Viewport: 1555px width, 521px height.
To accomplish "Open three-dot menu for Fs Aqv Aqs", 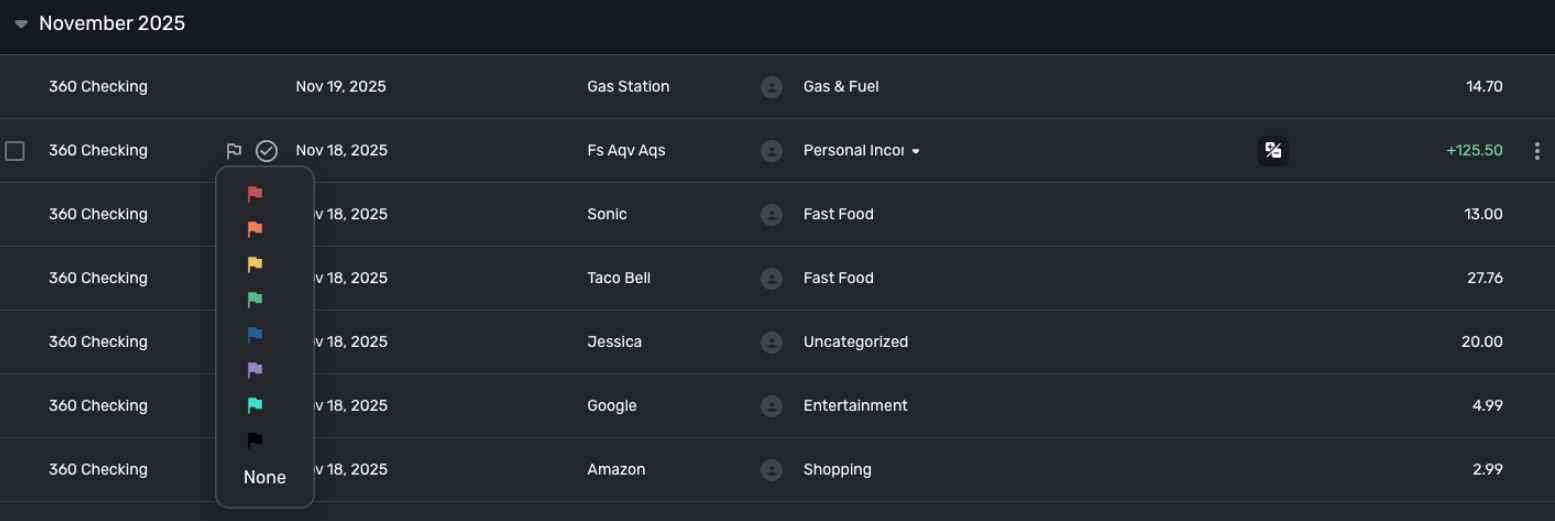I will [1537, 151].
